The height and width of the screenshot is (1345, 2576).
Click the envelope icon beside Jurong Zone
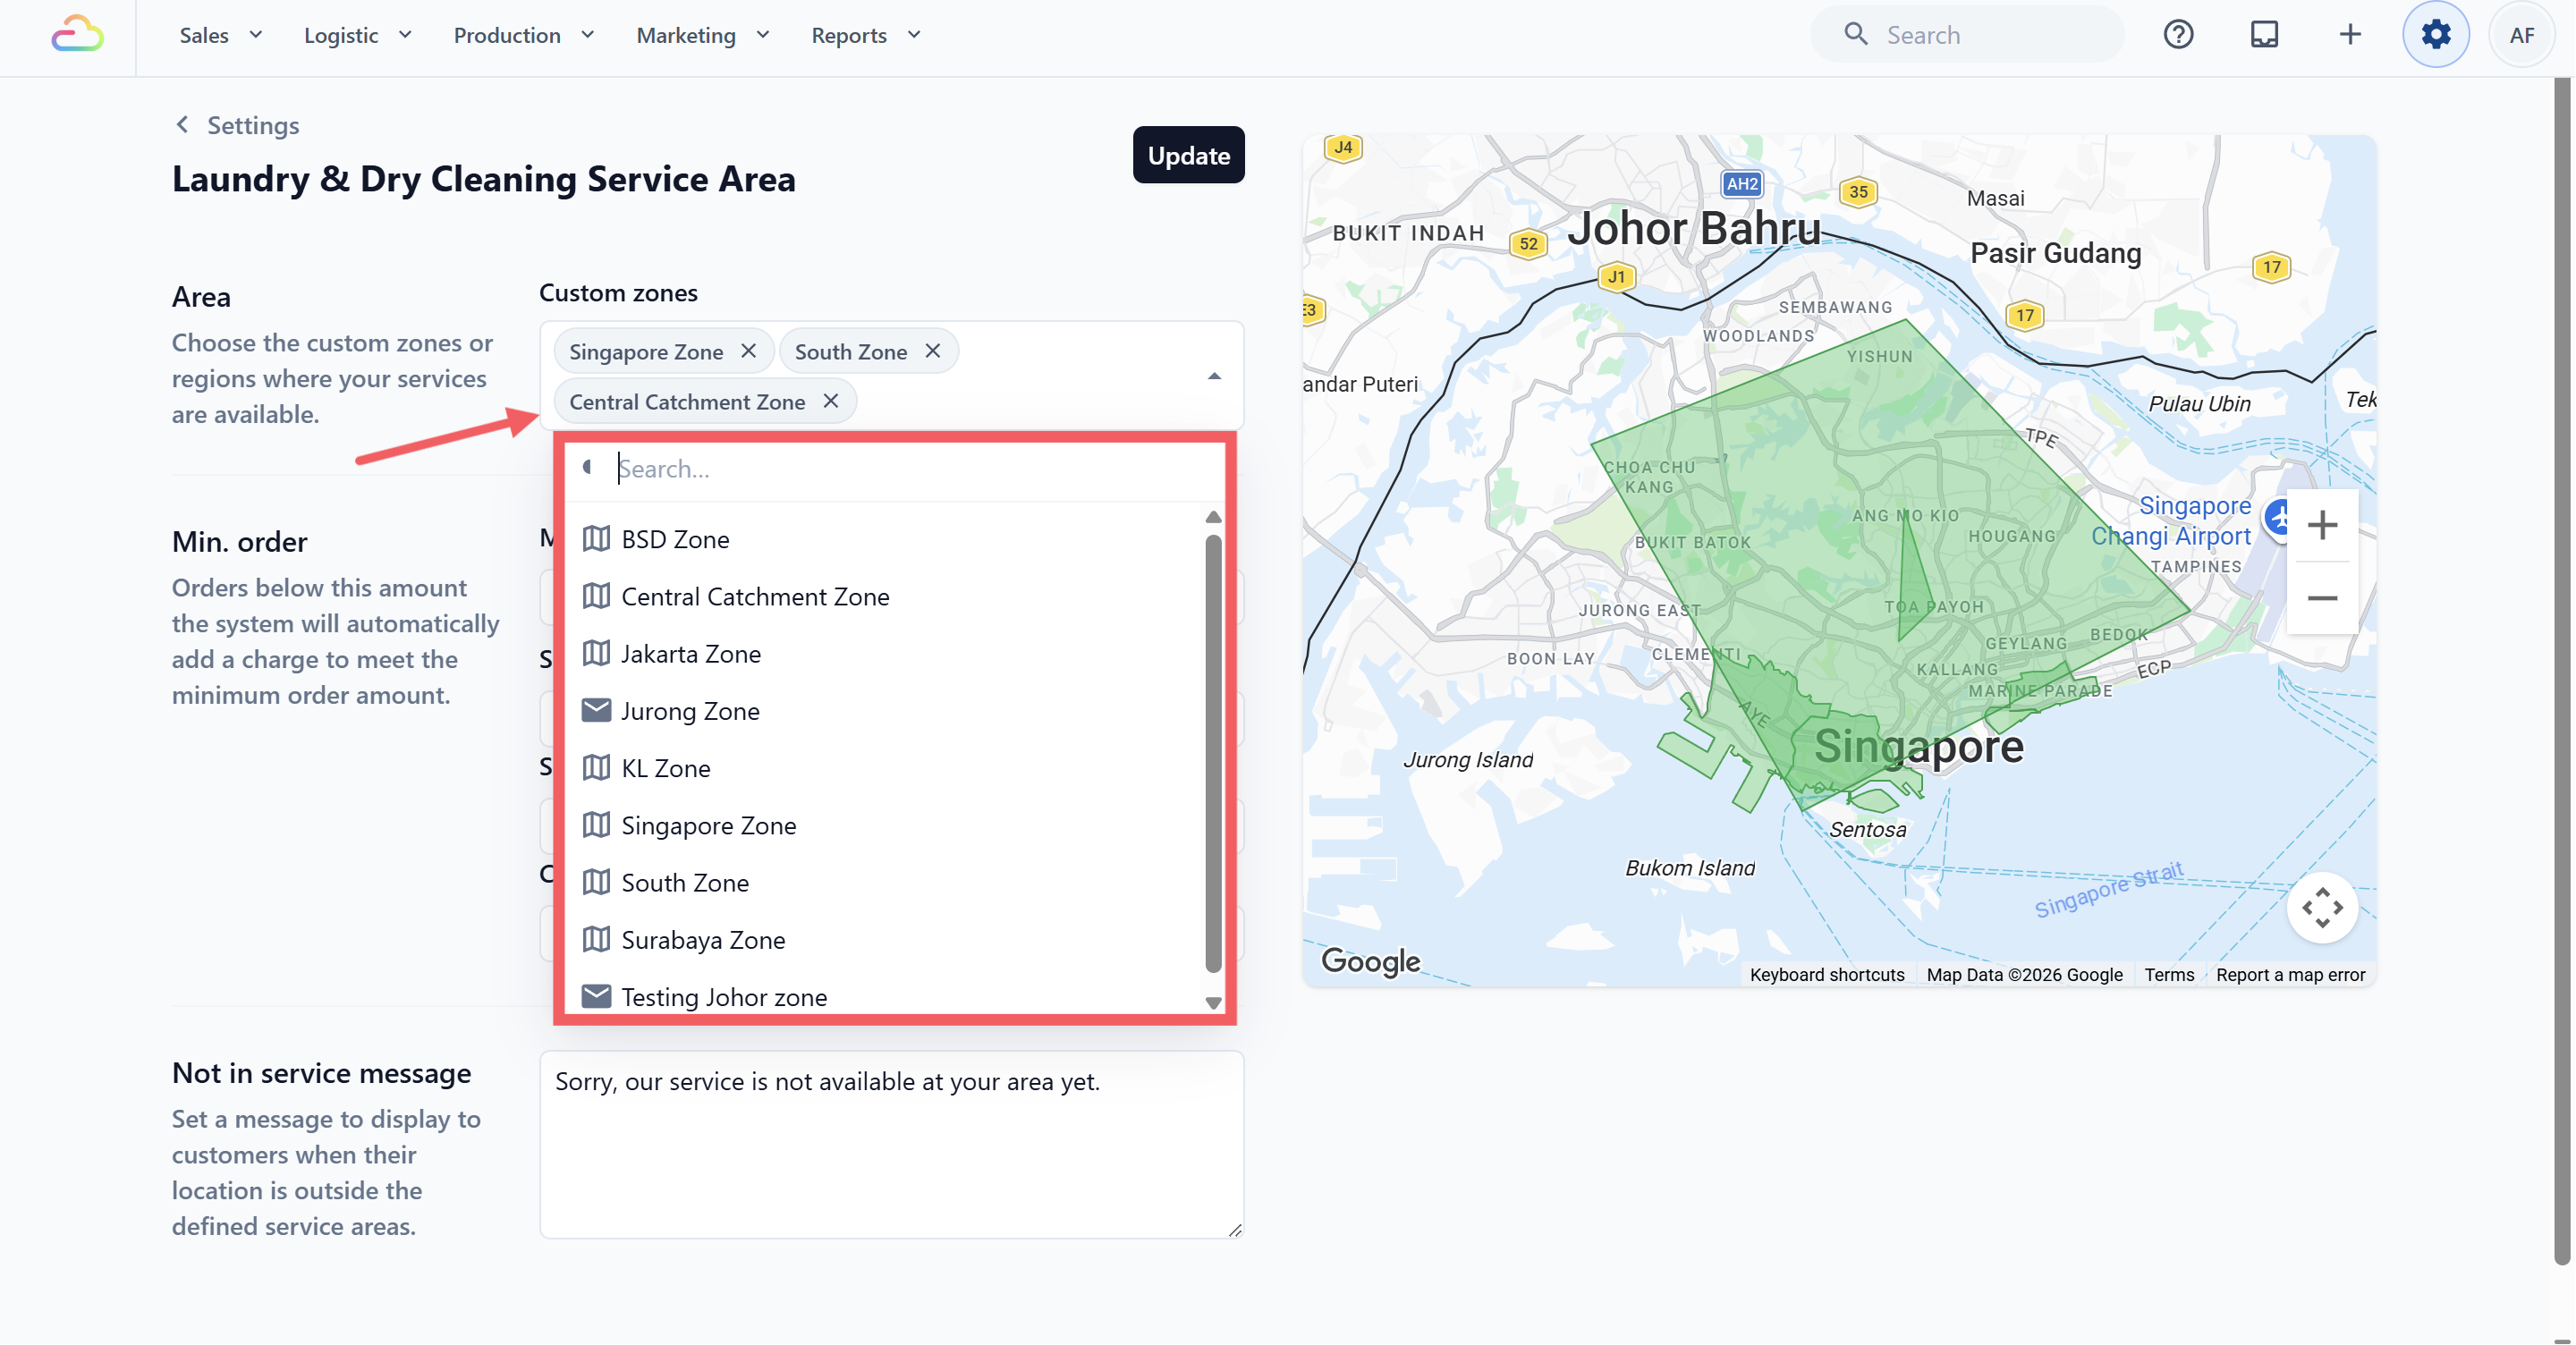596,710
